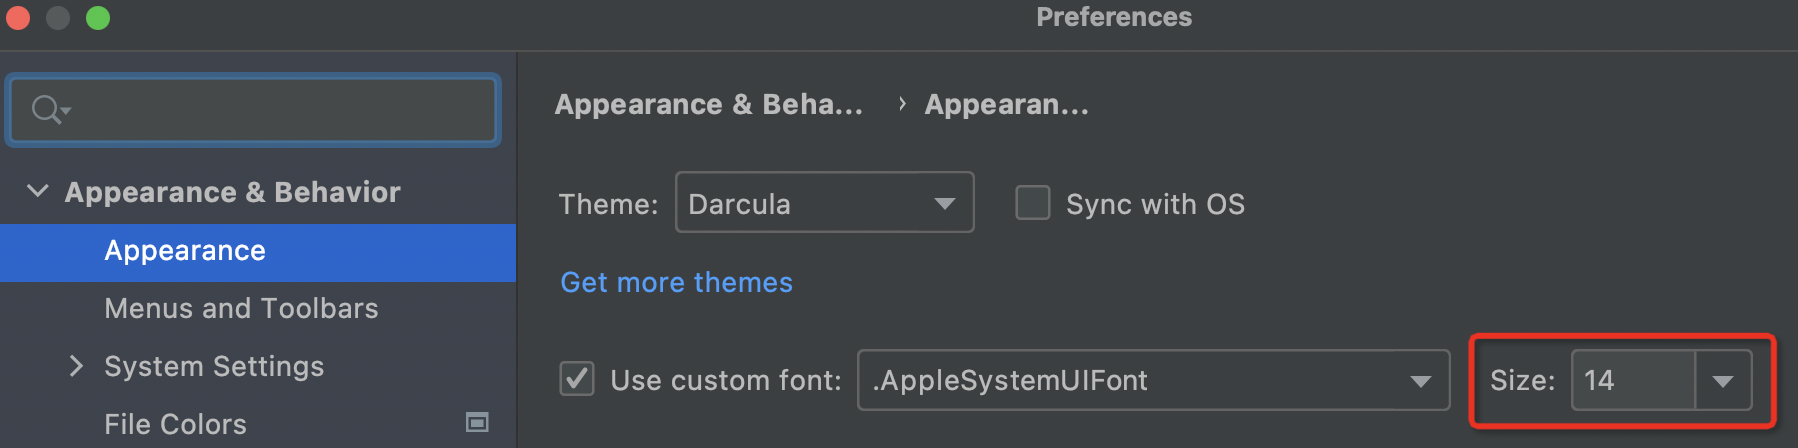Collapse the Appearance & Behavior section chevron
The height and width of the screenshot is (448, 1798).
pos(38,191)
